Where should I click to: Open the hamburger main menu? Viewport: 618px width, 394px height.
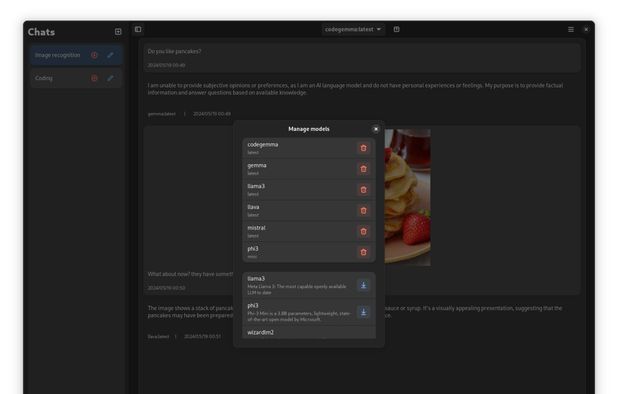point(571,30)
